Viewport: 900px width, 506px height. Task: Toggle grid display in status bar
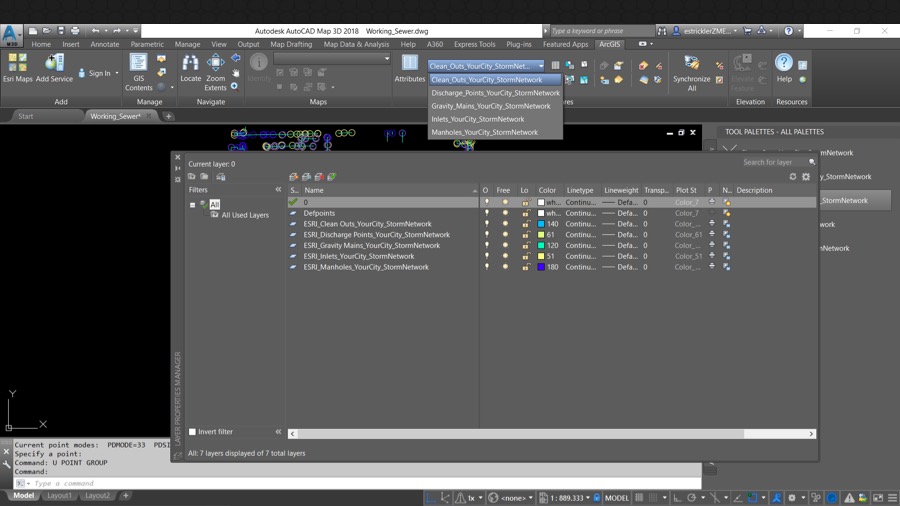639,497
